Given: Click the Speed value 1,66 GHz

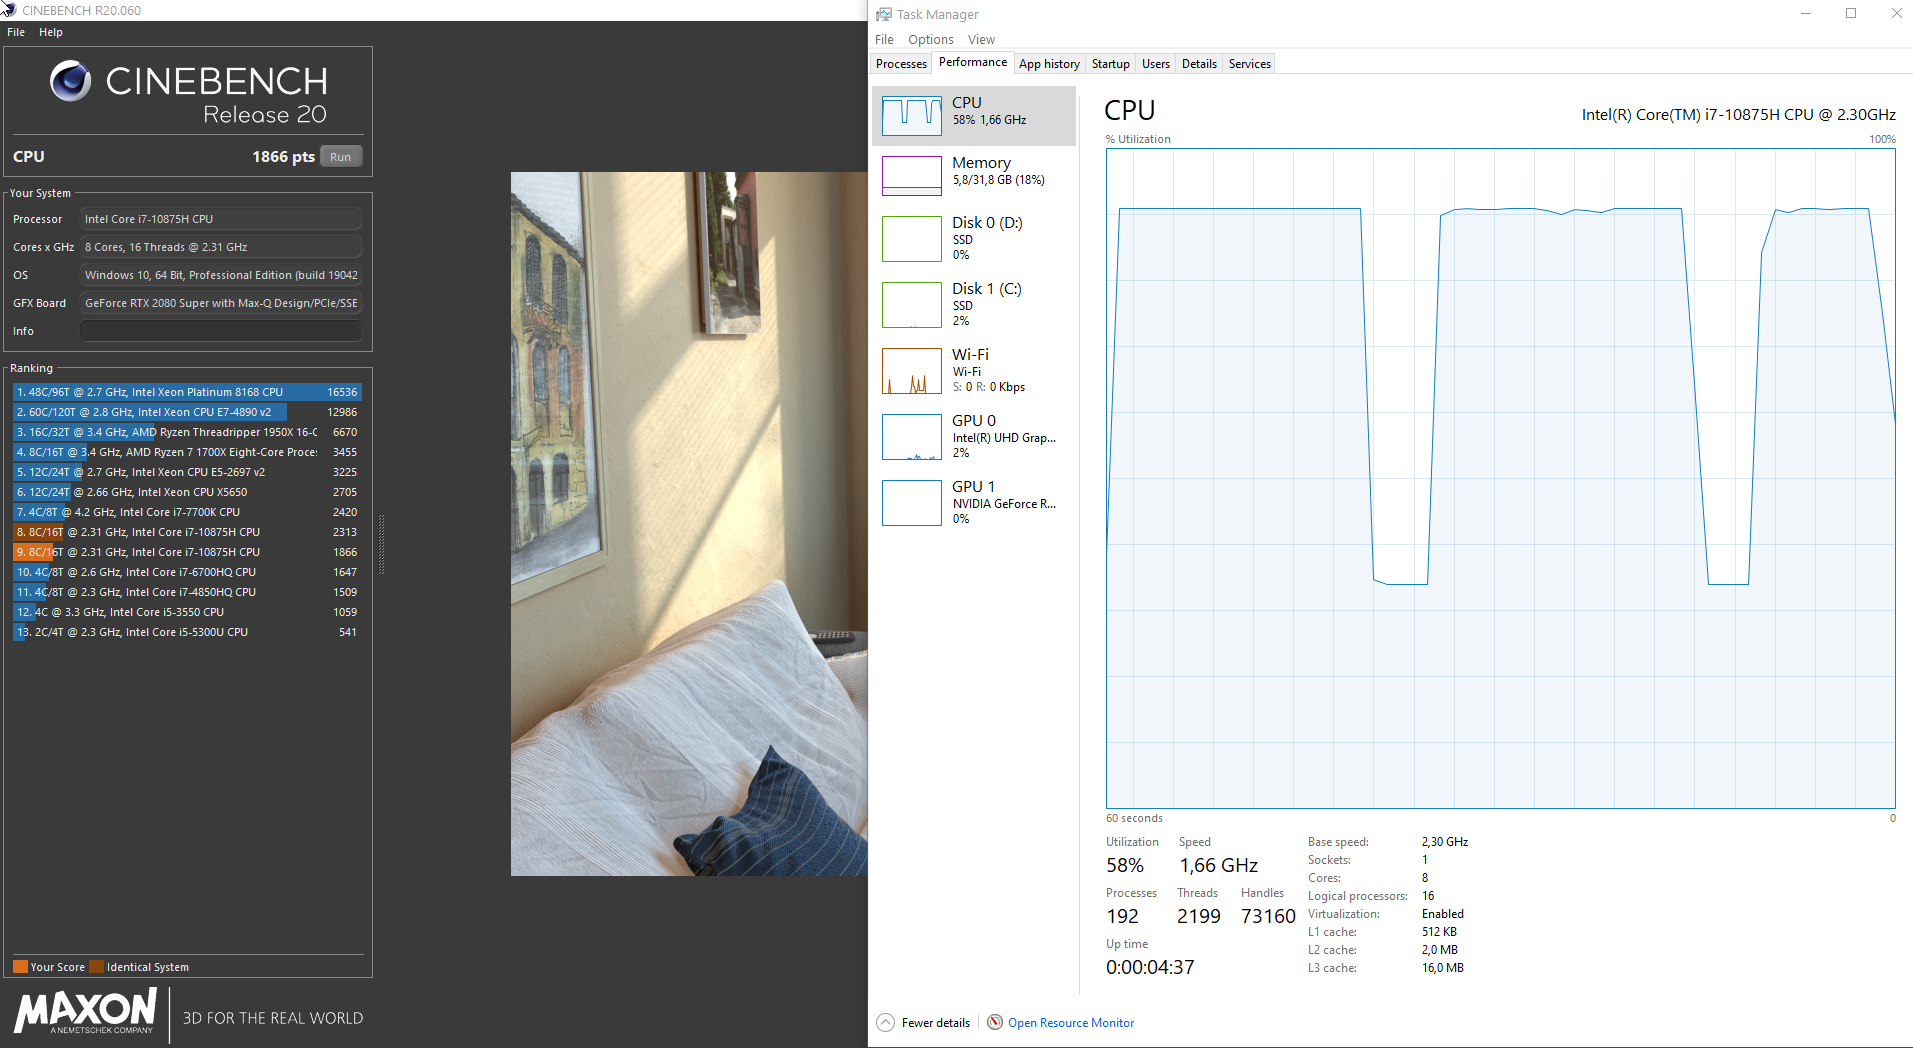Looking at the screenshot, I should 1218,865.
